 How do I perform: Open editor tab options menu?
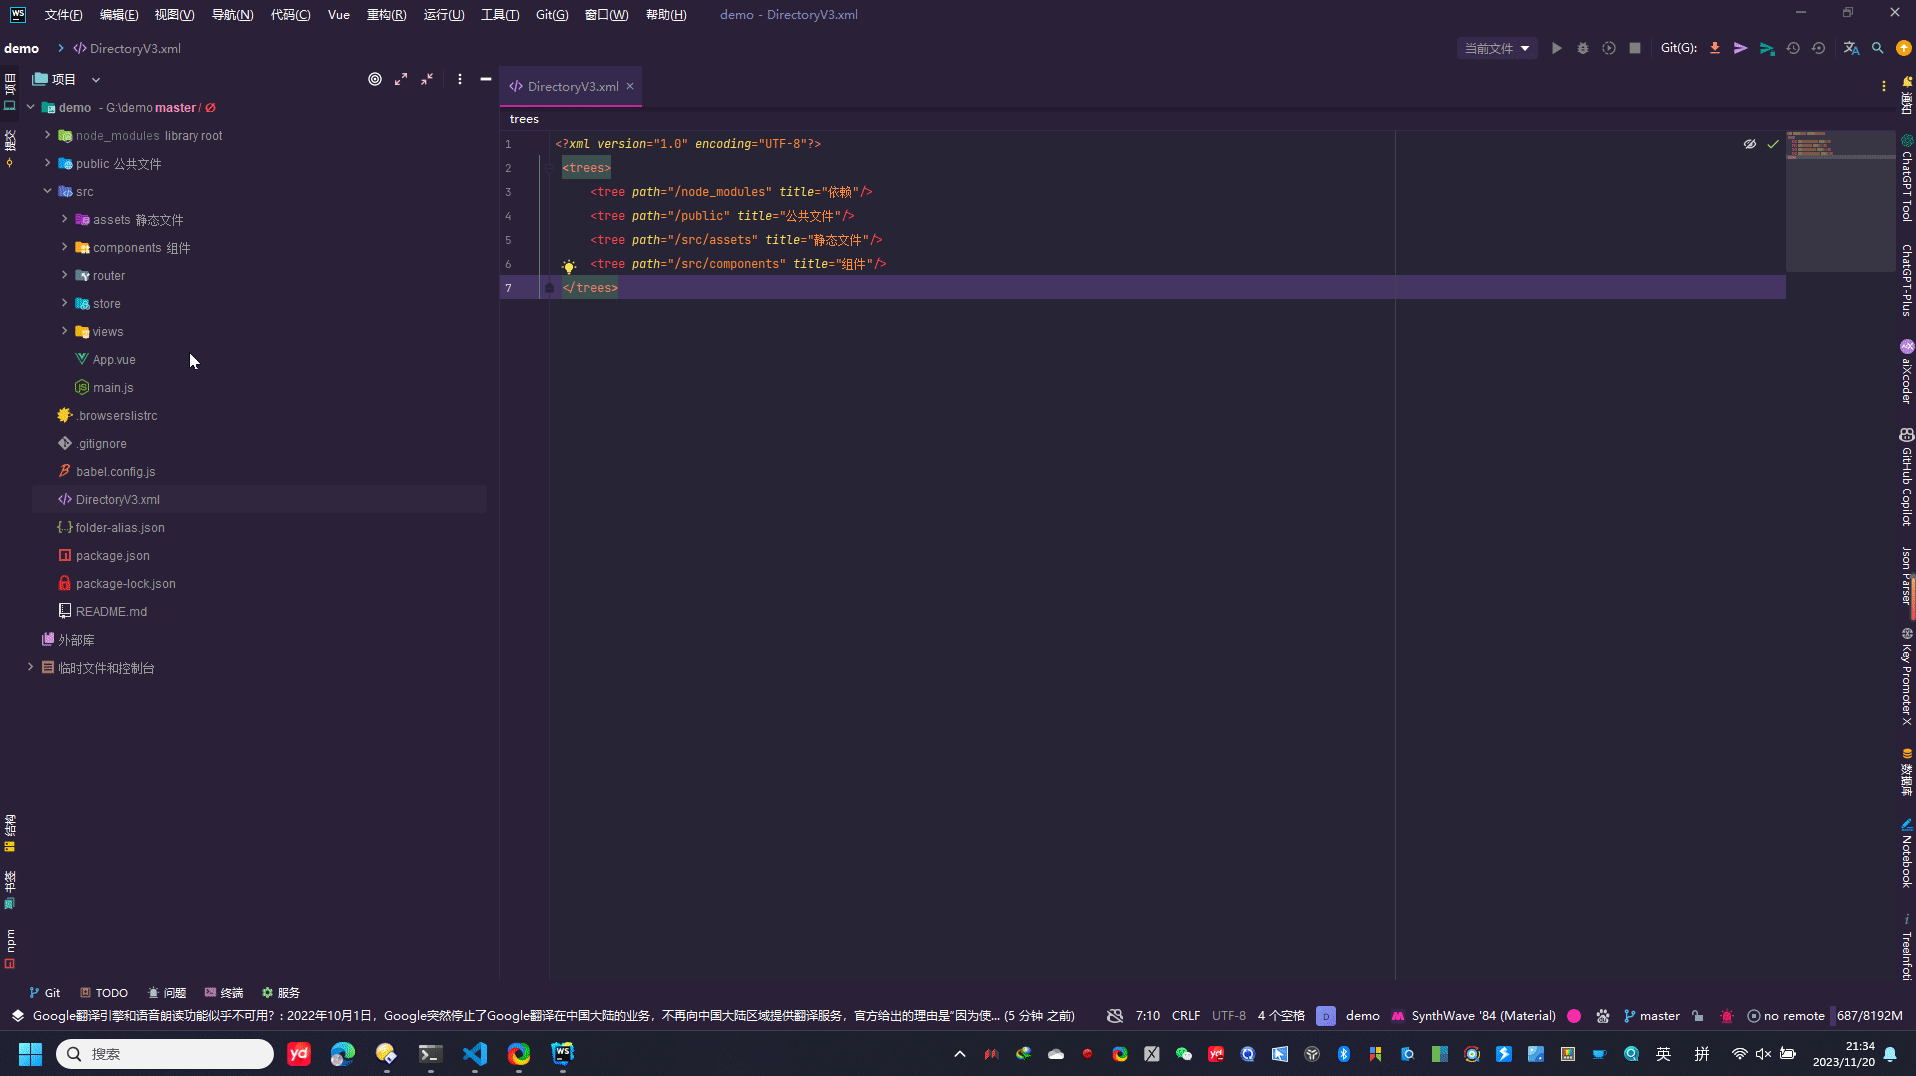point(1884,86)
